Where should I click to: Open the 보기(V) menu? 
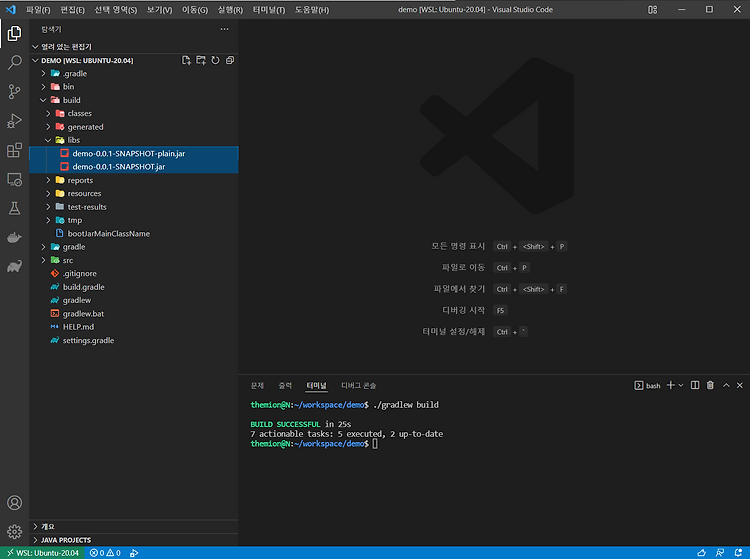pos(159,10)
